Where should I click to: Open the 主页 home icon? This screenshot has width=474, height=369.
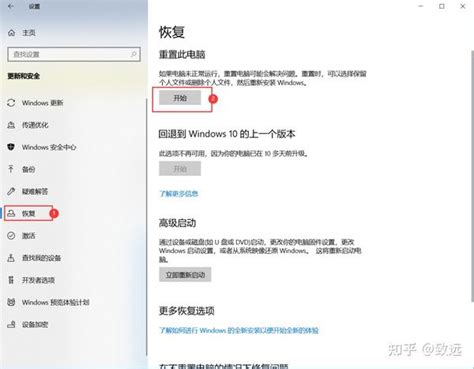[11, 33]
